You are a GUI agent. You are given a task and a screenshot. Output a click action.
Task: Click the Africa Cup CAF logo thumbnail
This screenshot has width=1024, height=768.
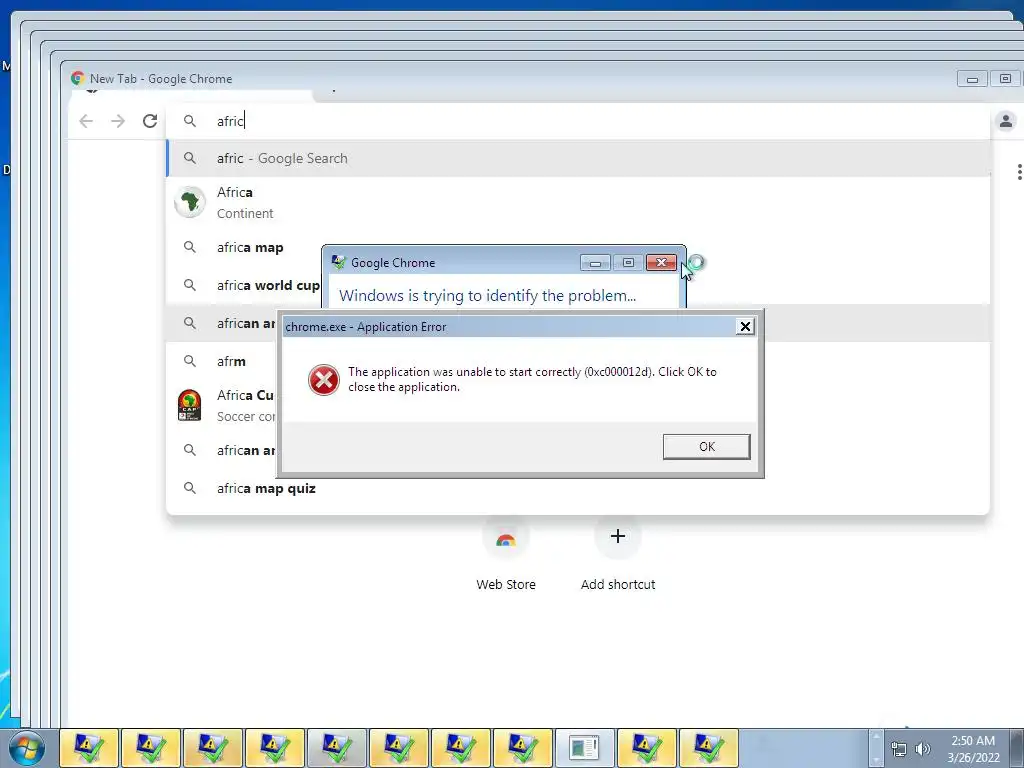pos(189,405)
